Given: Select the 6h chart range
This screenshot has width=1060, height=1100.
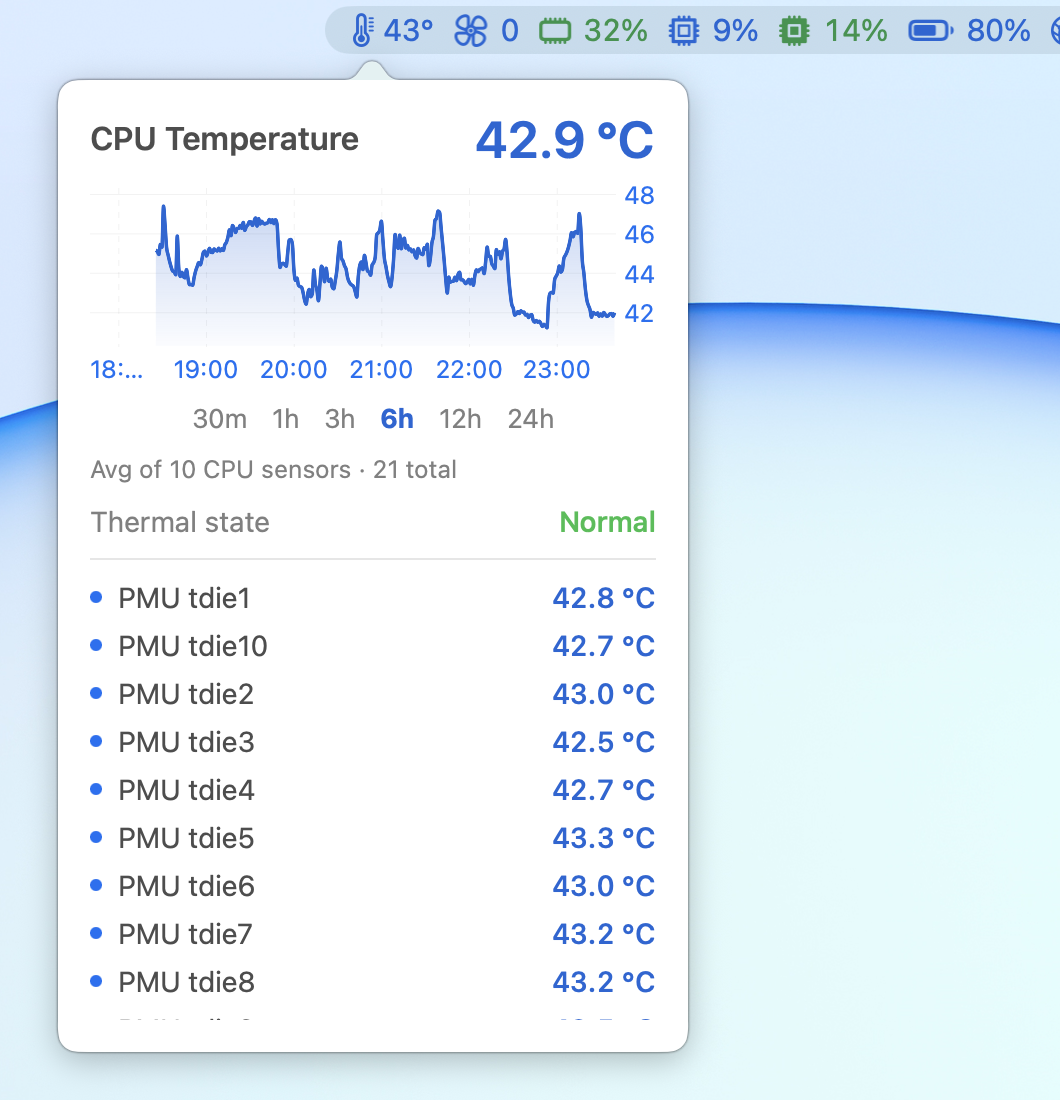Looking at the screenshot, I should pyautogui.click(x=397, y=419).
